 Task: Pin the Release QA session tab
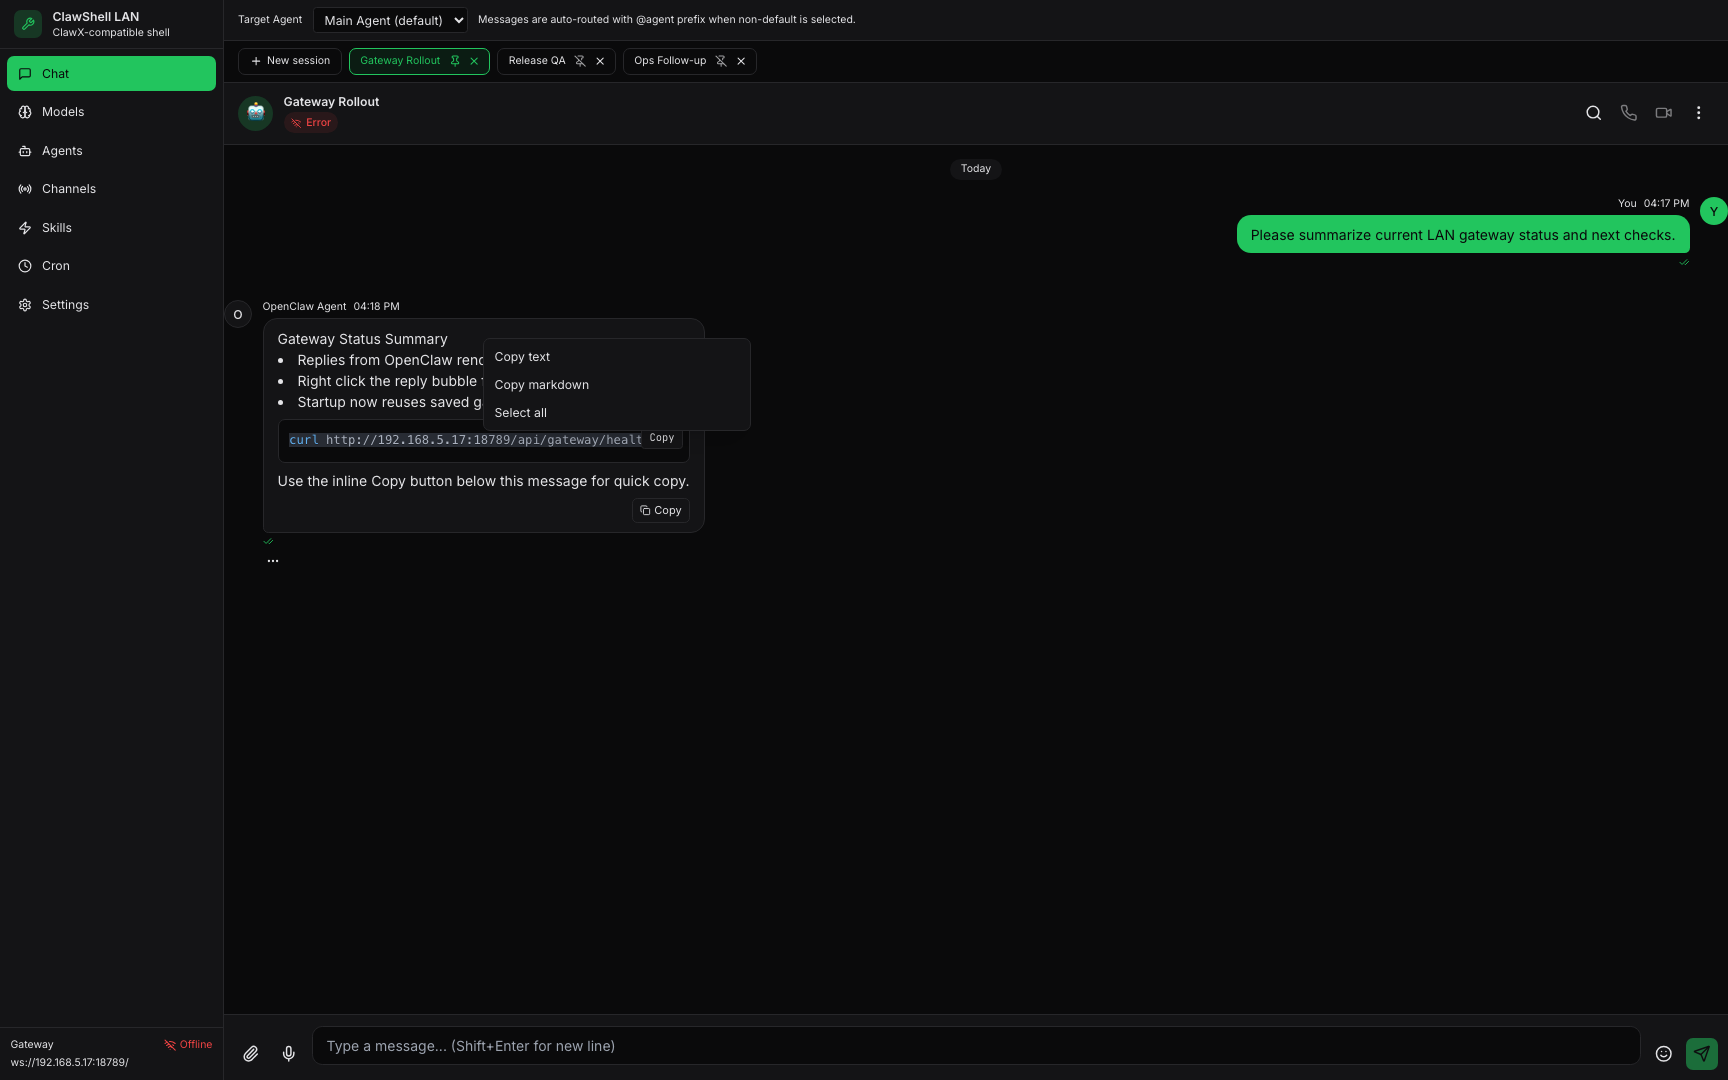pyautogui.click(x=580, y=61)
